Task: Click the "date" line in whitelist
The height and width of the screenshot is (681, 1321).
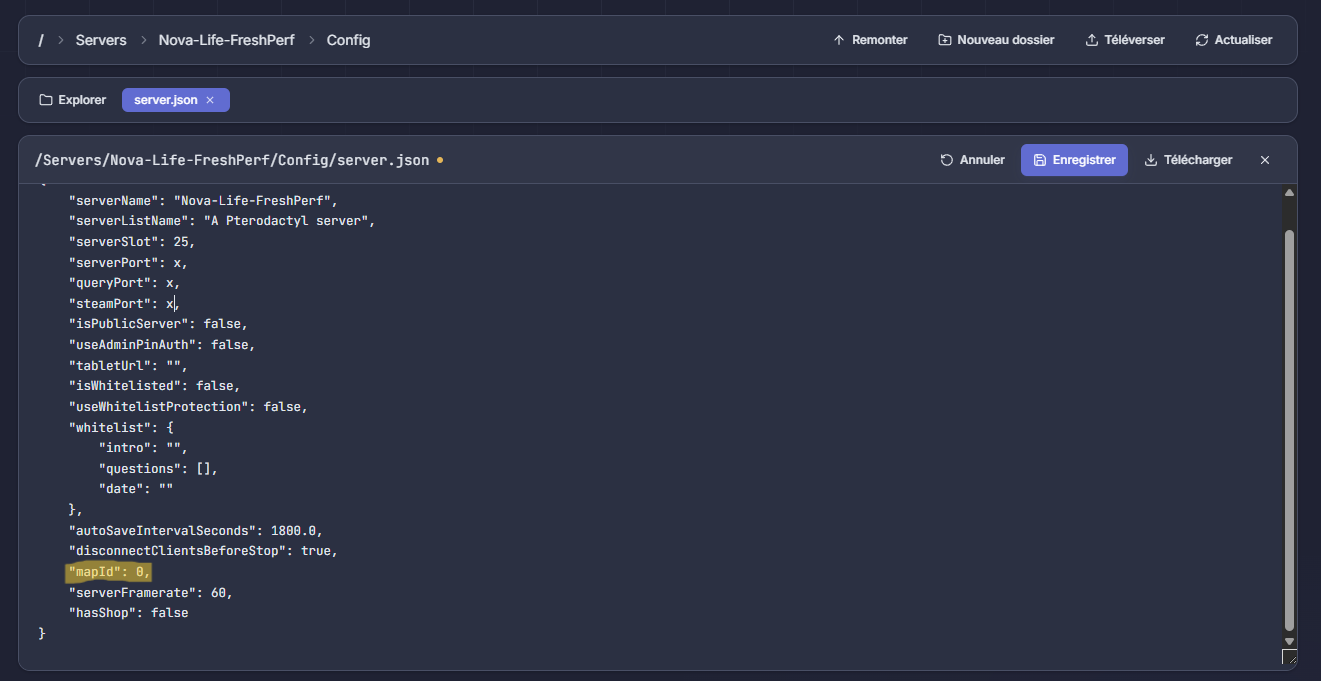Action: 136,489
